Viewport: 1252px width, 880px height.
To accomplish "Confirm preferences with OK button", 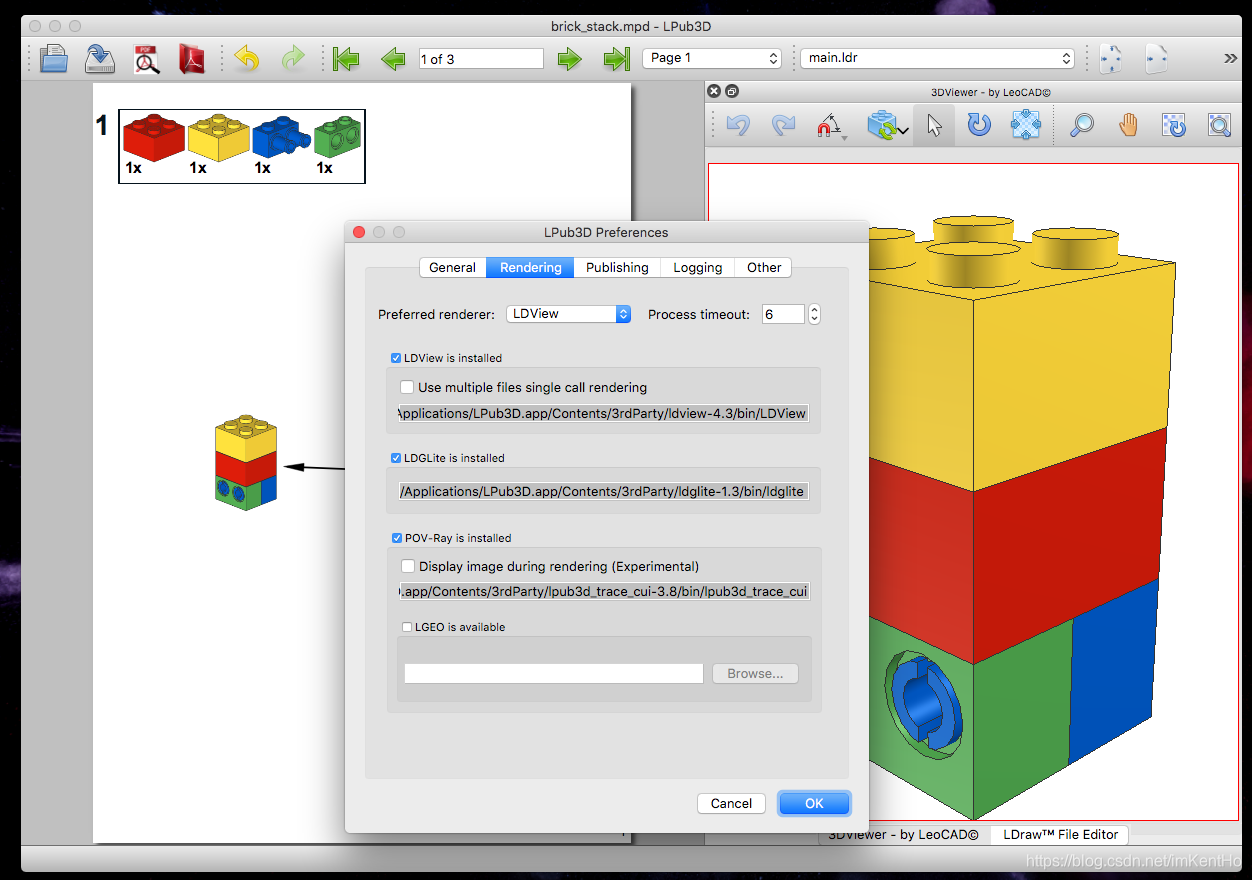I will point(814,803).
